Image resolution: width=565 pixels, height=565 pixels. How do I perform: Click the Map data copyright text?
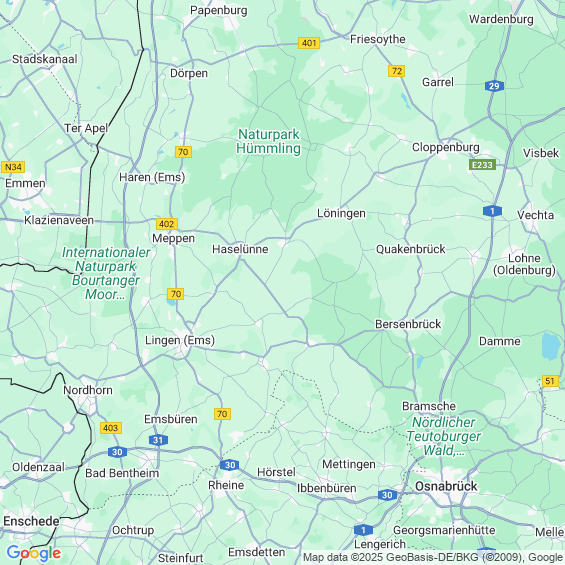click(433, 557)
